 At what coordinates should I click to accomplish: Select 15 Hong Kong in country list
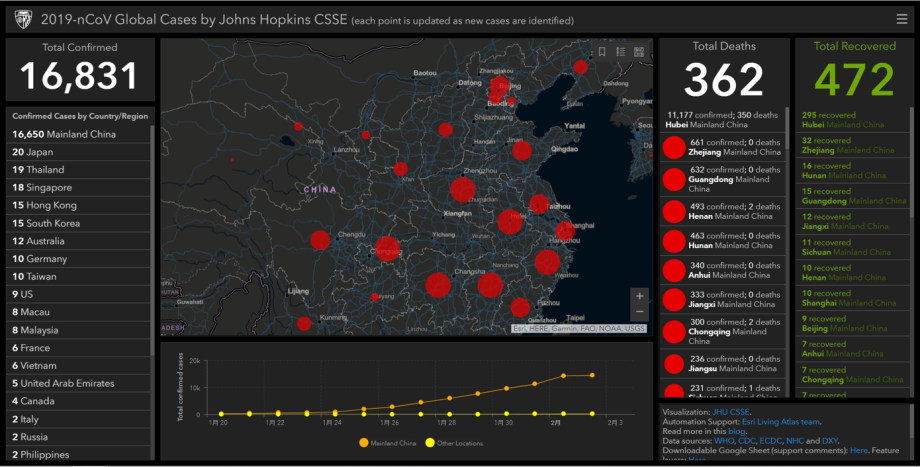(x=79, y=205)
